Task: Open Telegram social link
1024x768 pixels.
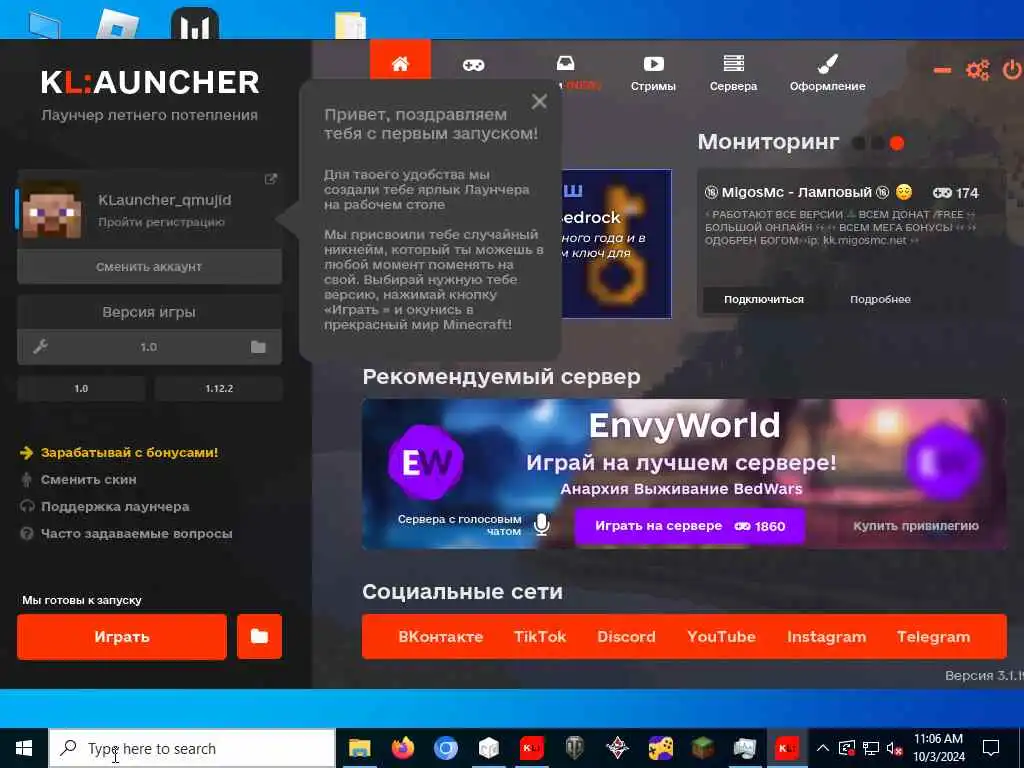Action: [x=933, y=637]
